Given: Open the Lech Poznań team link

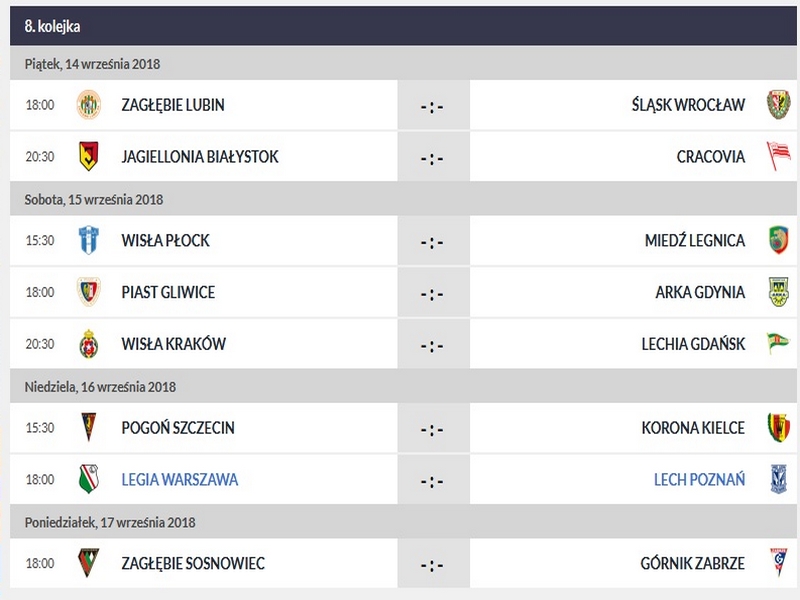Looking at the screenshot, I should (x=699, y=480).
